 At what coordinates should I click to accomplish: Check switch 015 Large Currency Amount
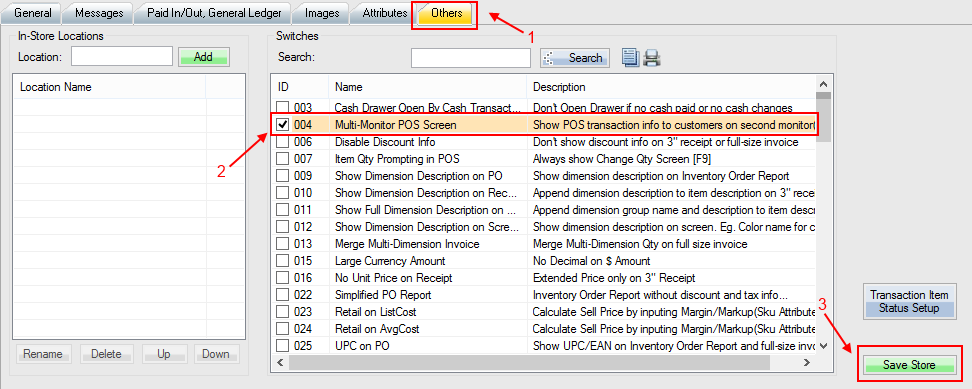coord(283,261)
